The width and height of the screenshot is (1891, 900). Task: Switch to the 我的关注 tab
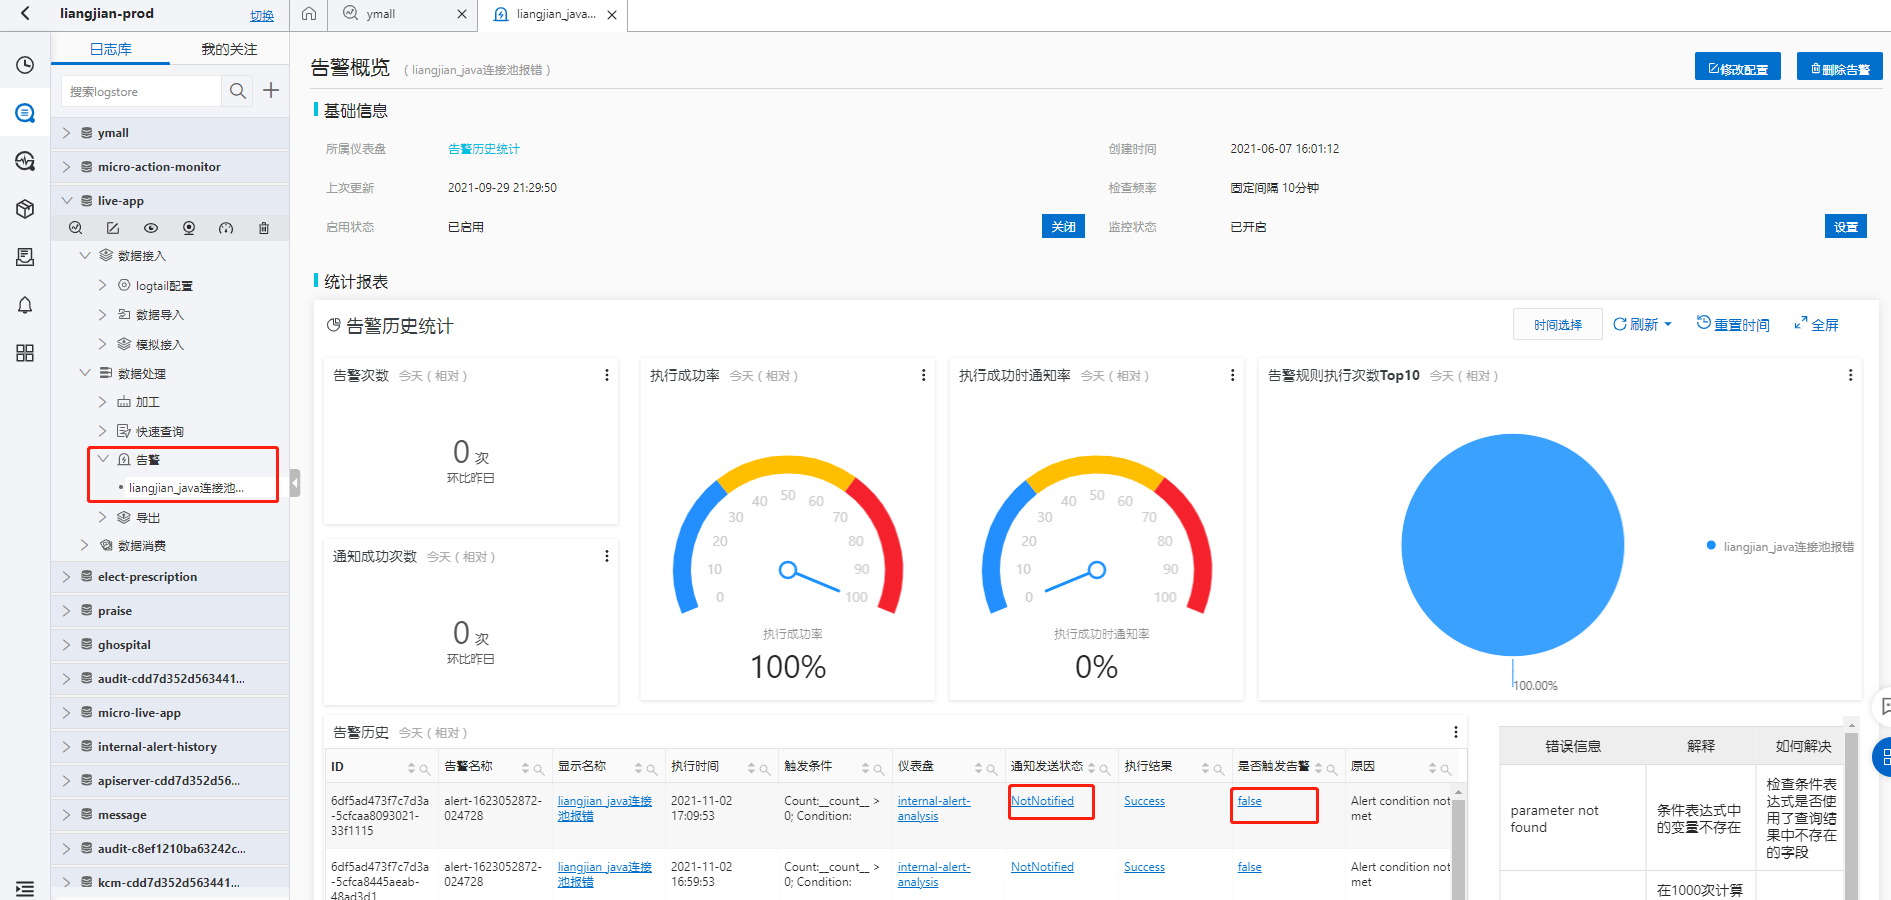point(229,49)
